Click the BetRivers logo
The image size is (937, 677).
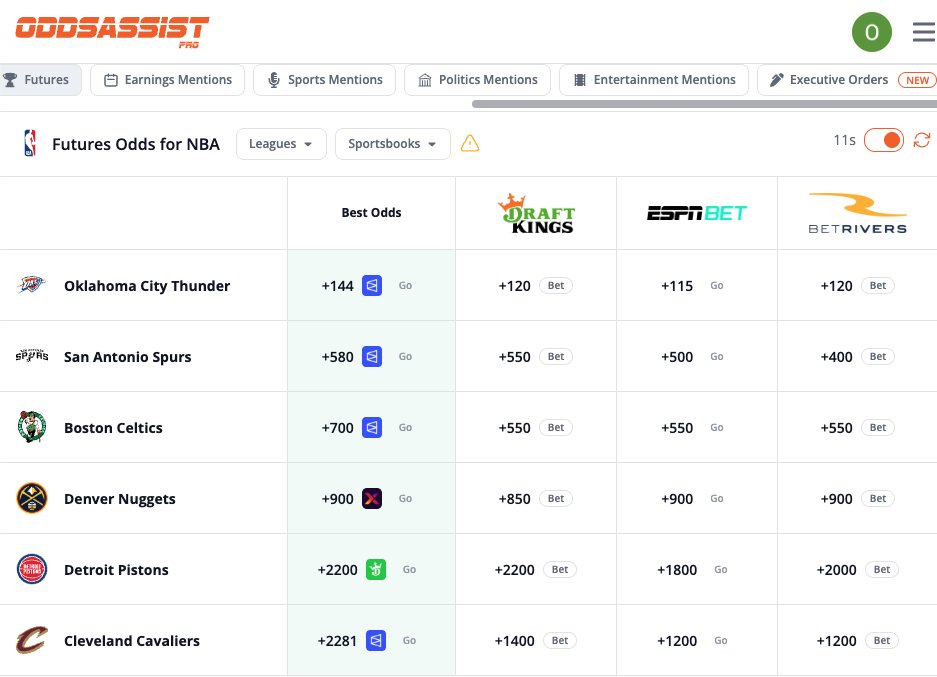[x=857, y=212]
